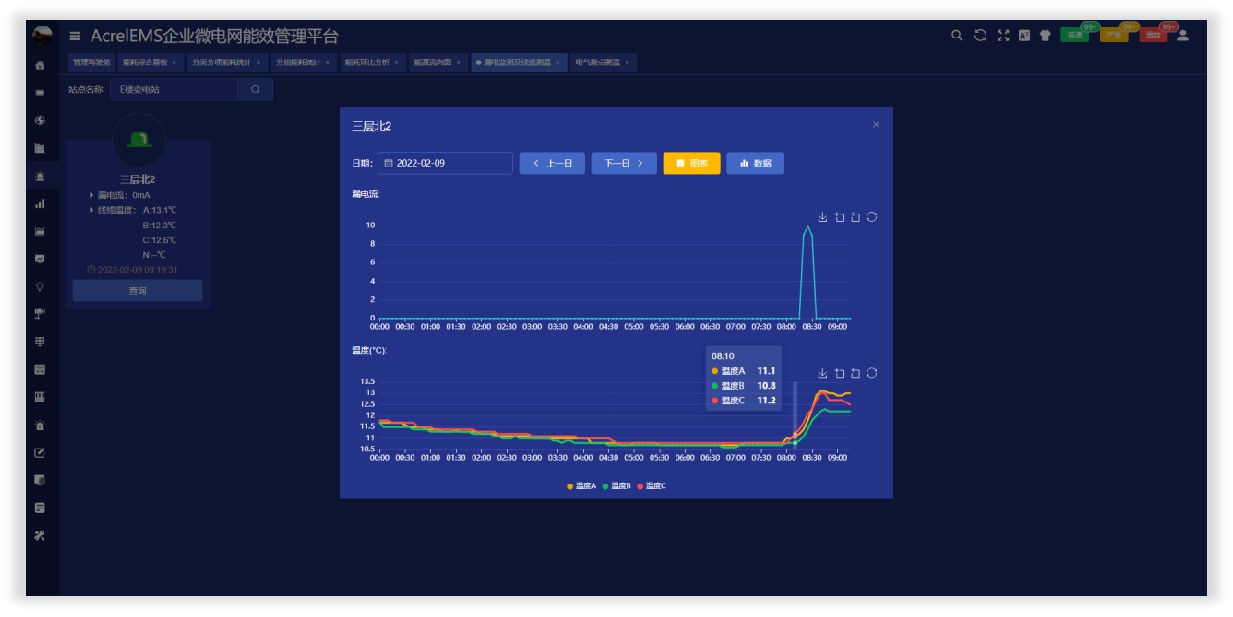The image size is (1233, 617).
Task: Open user profile icon at top right
Action: tap(1183, 35)
